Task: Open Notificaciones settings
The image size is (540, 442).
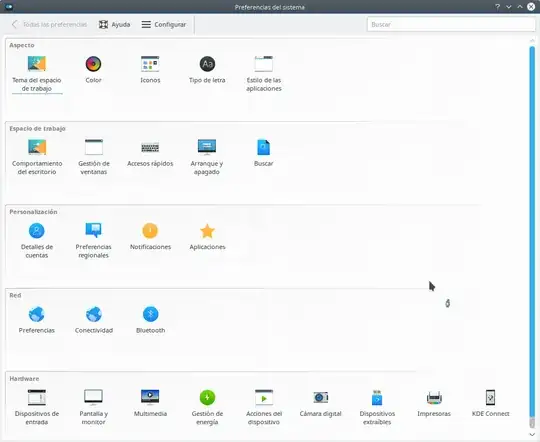Action: pyautogui.click(x=150, y=236)
